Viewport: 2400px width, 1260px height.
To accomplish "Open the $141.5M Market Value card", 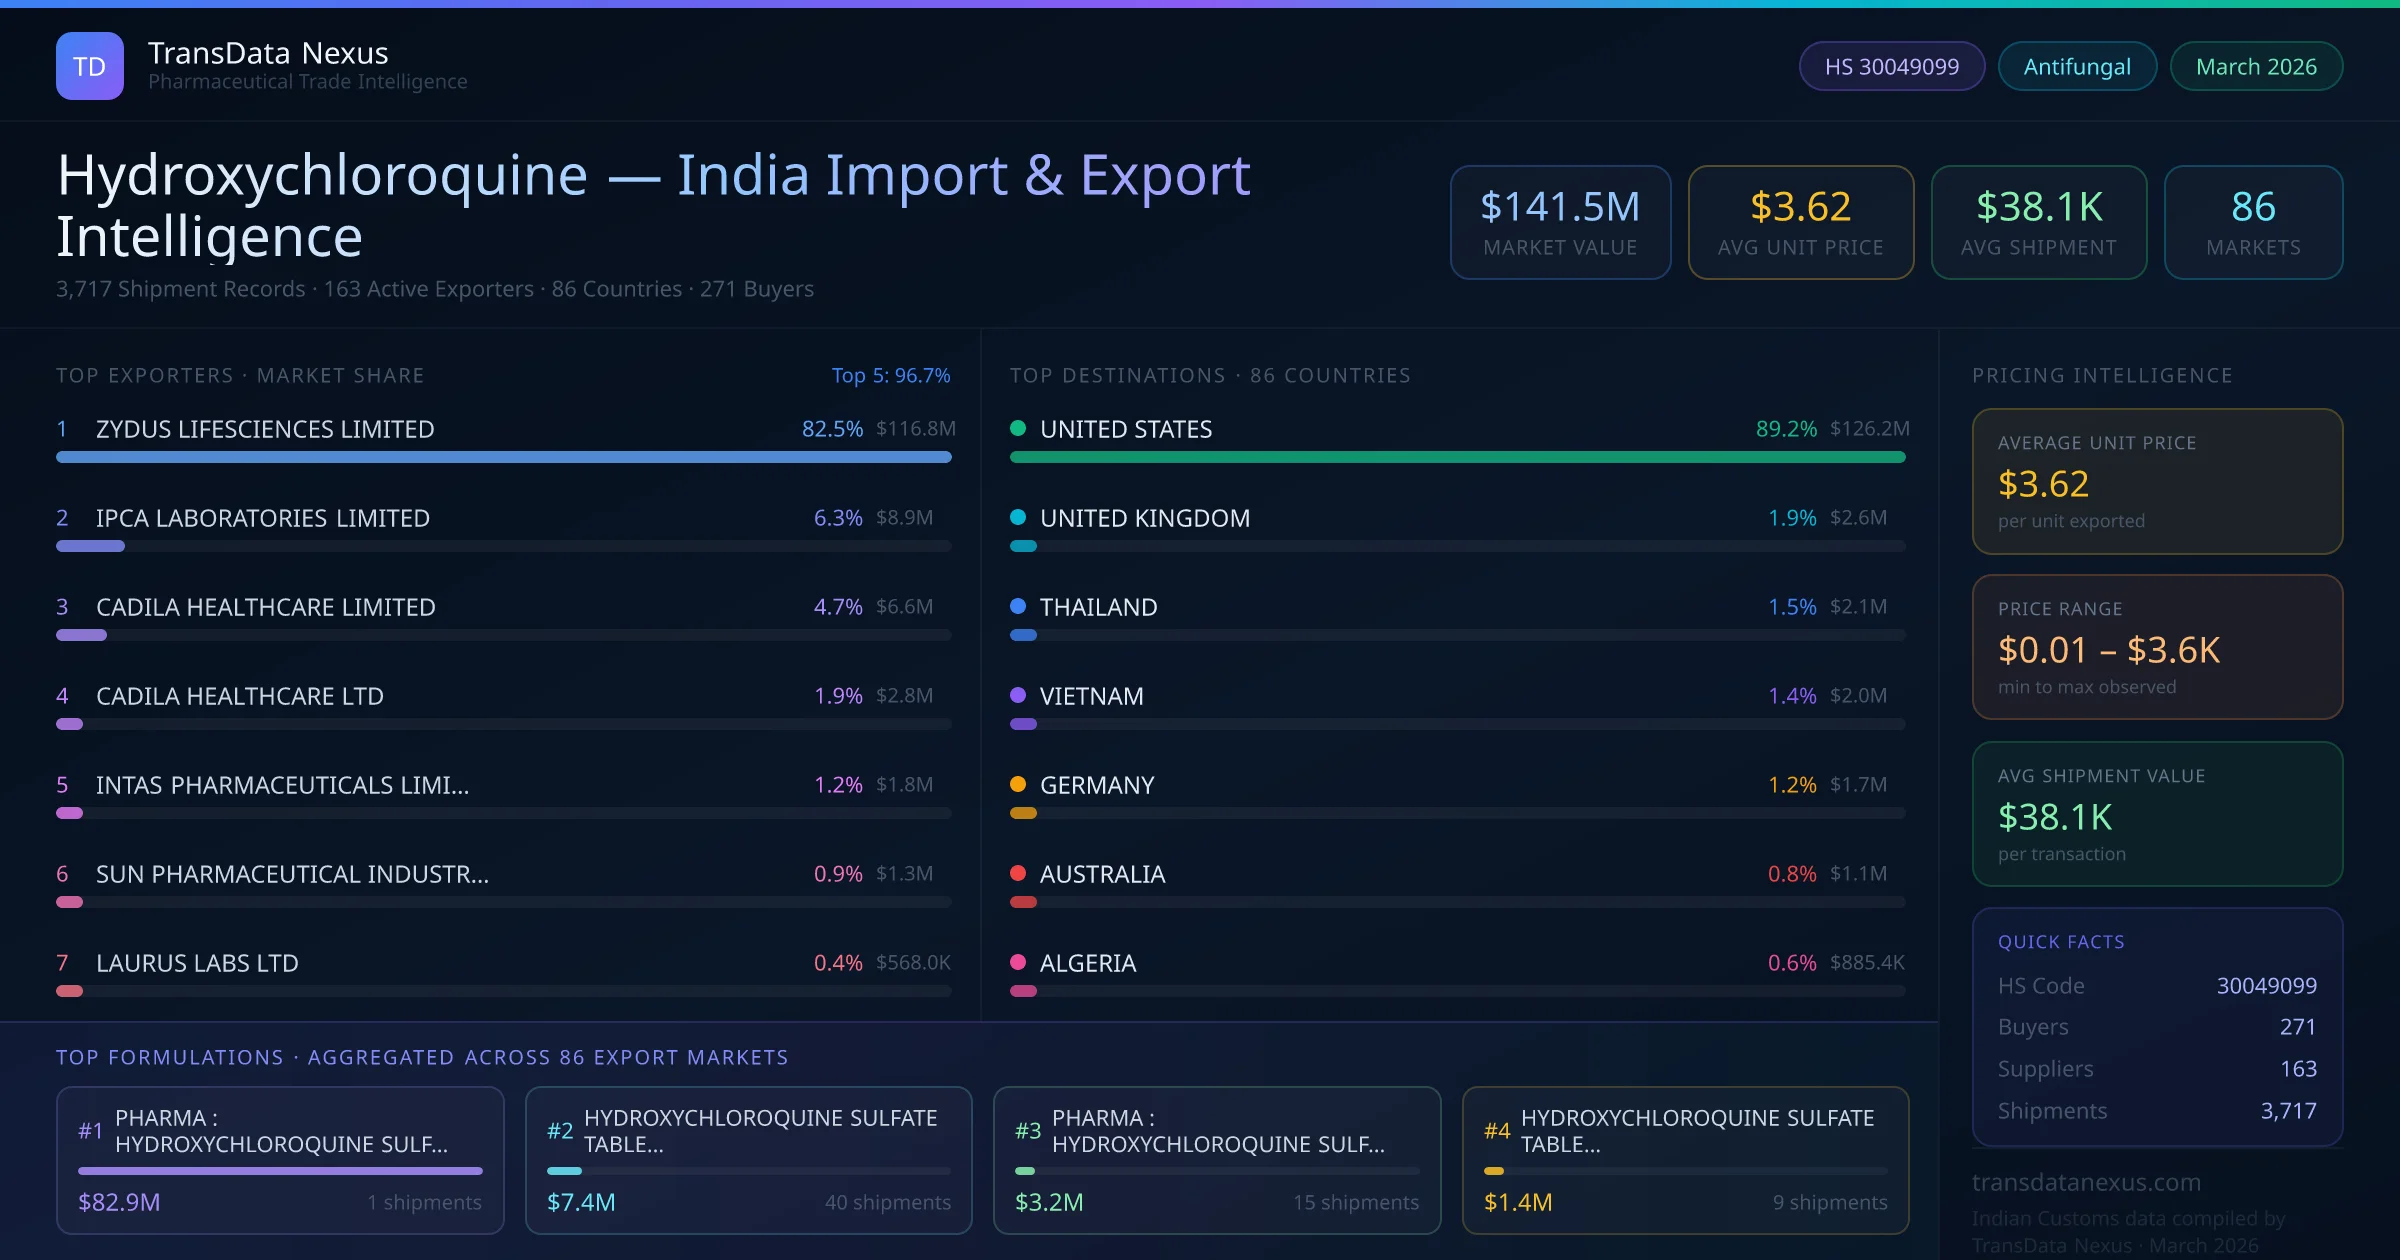I will [1560, 222].
